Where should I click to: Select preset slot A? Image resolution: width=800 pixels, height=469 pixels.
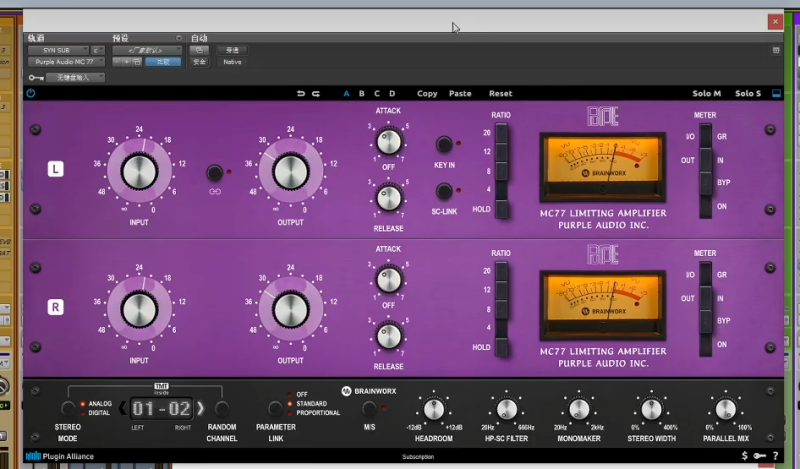click(346, 93)
